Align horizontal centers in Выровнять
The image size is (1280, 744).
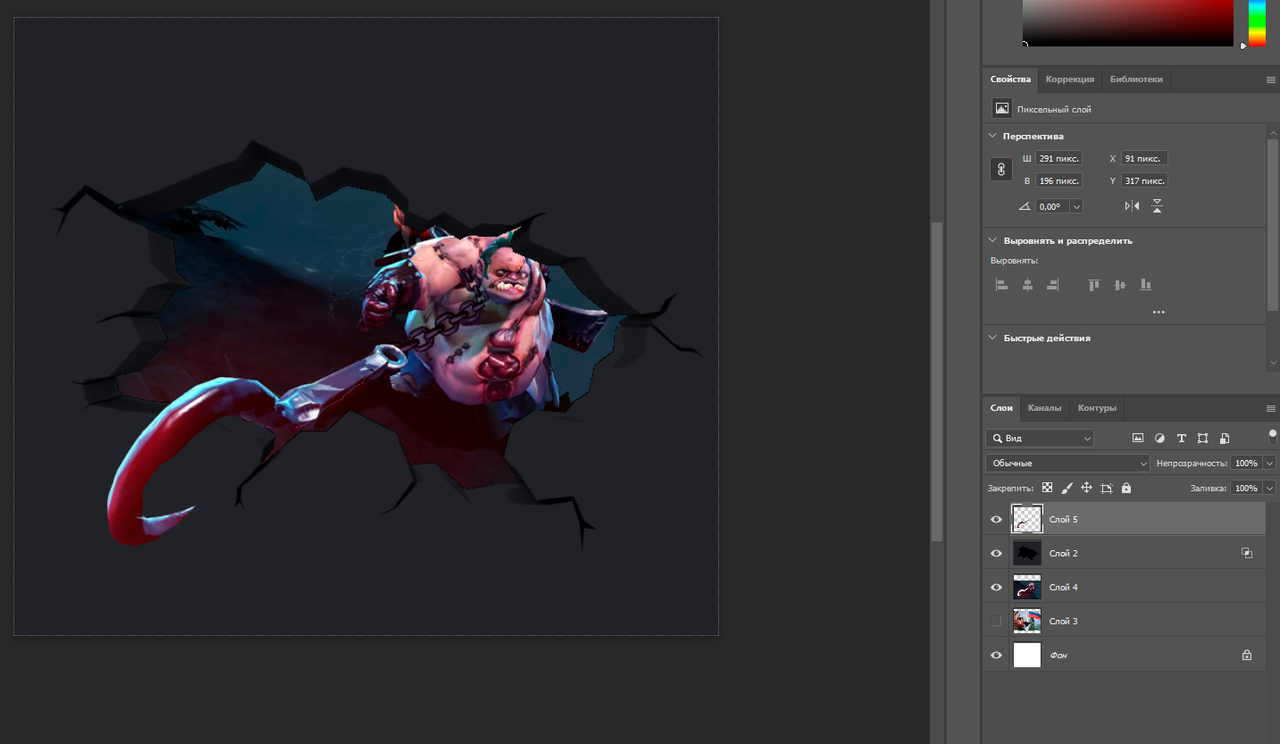[1027, 285]
